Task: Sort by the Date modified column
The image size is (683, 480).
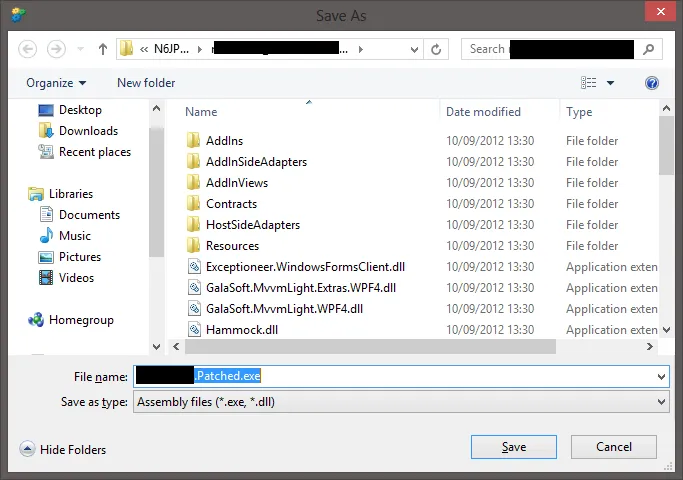Action: [483, 112]
